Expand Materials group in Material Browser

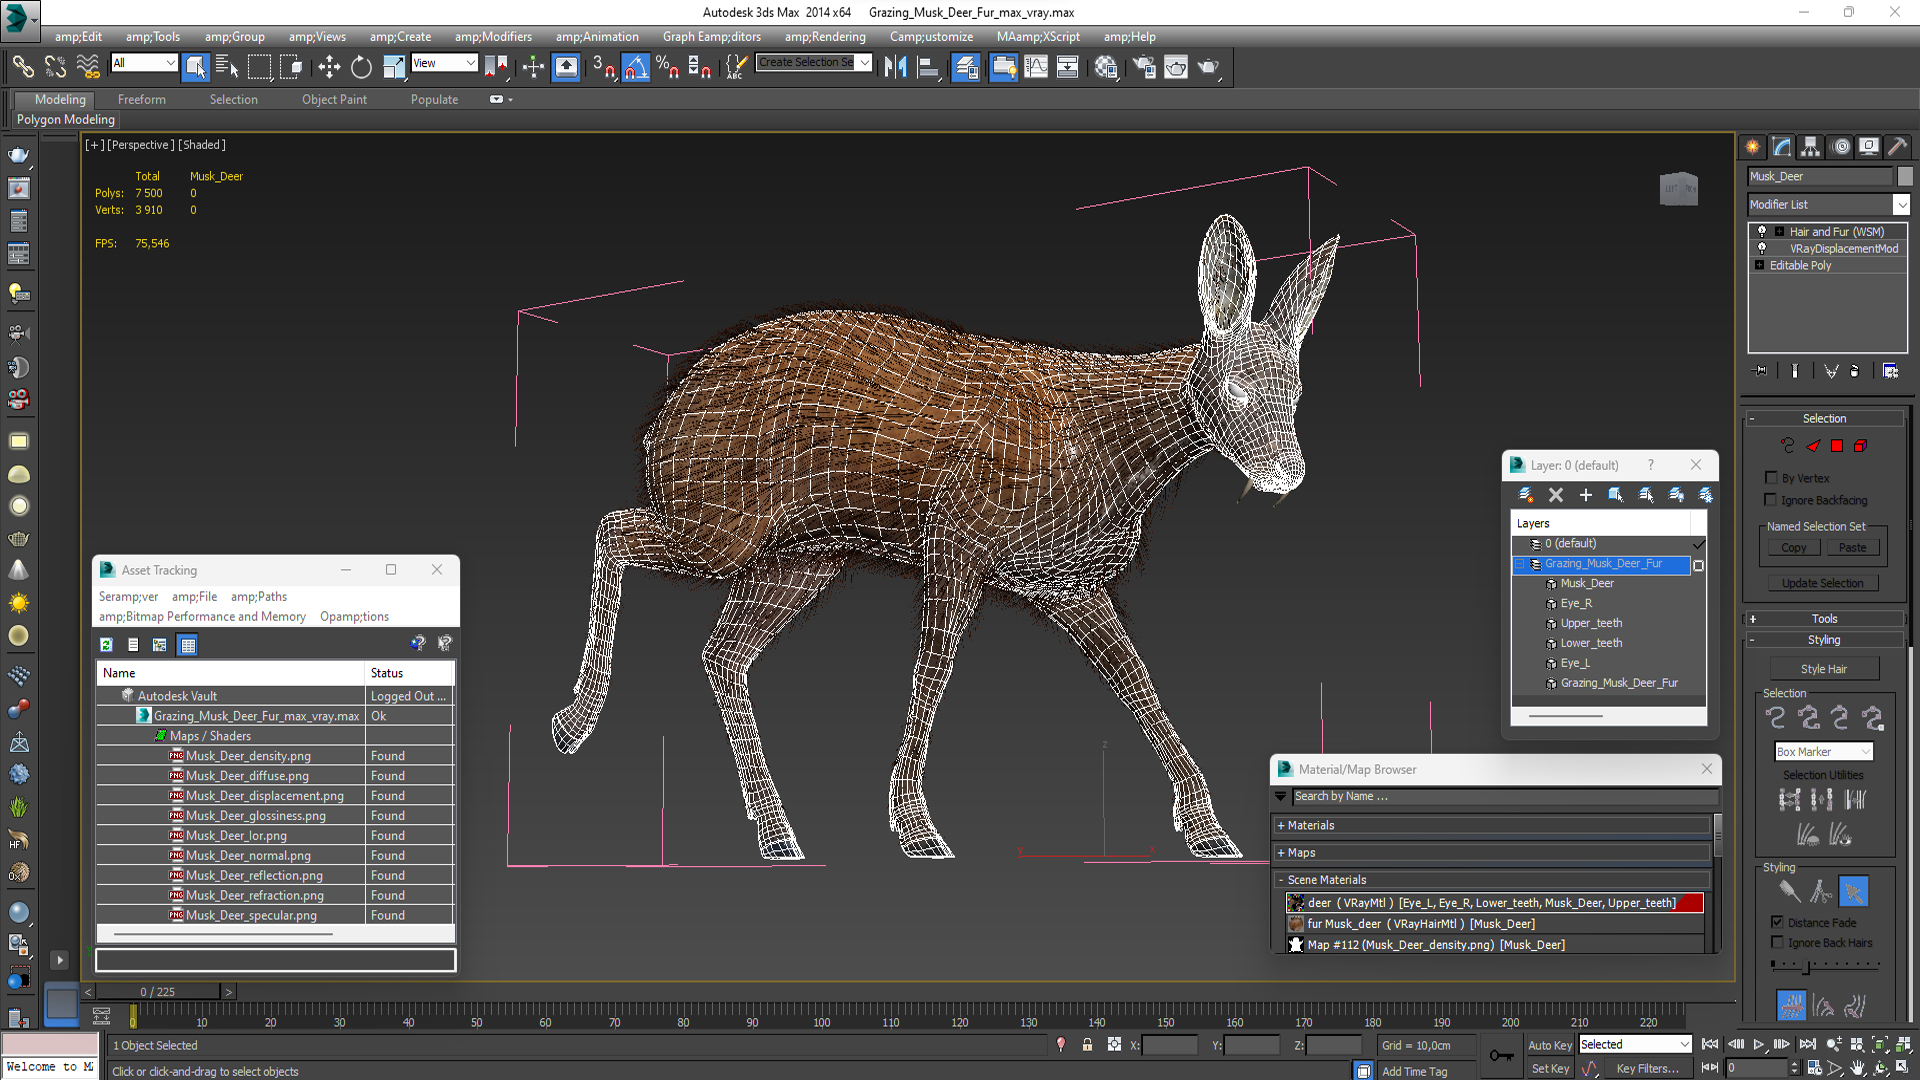click(x=1281, y=826)
